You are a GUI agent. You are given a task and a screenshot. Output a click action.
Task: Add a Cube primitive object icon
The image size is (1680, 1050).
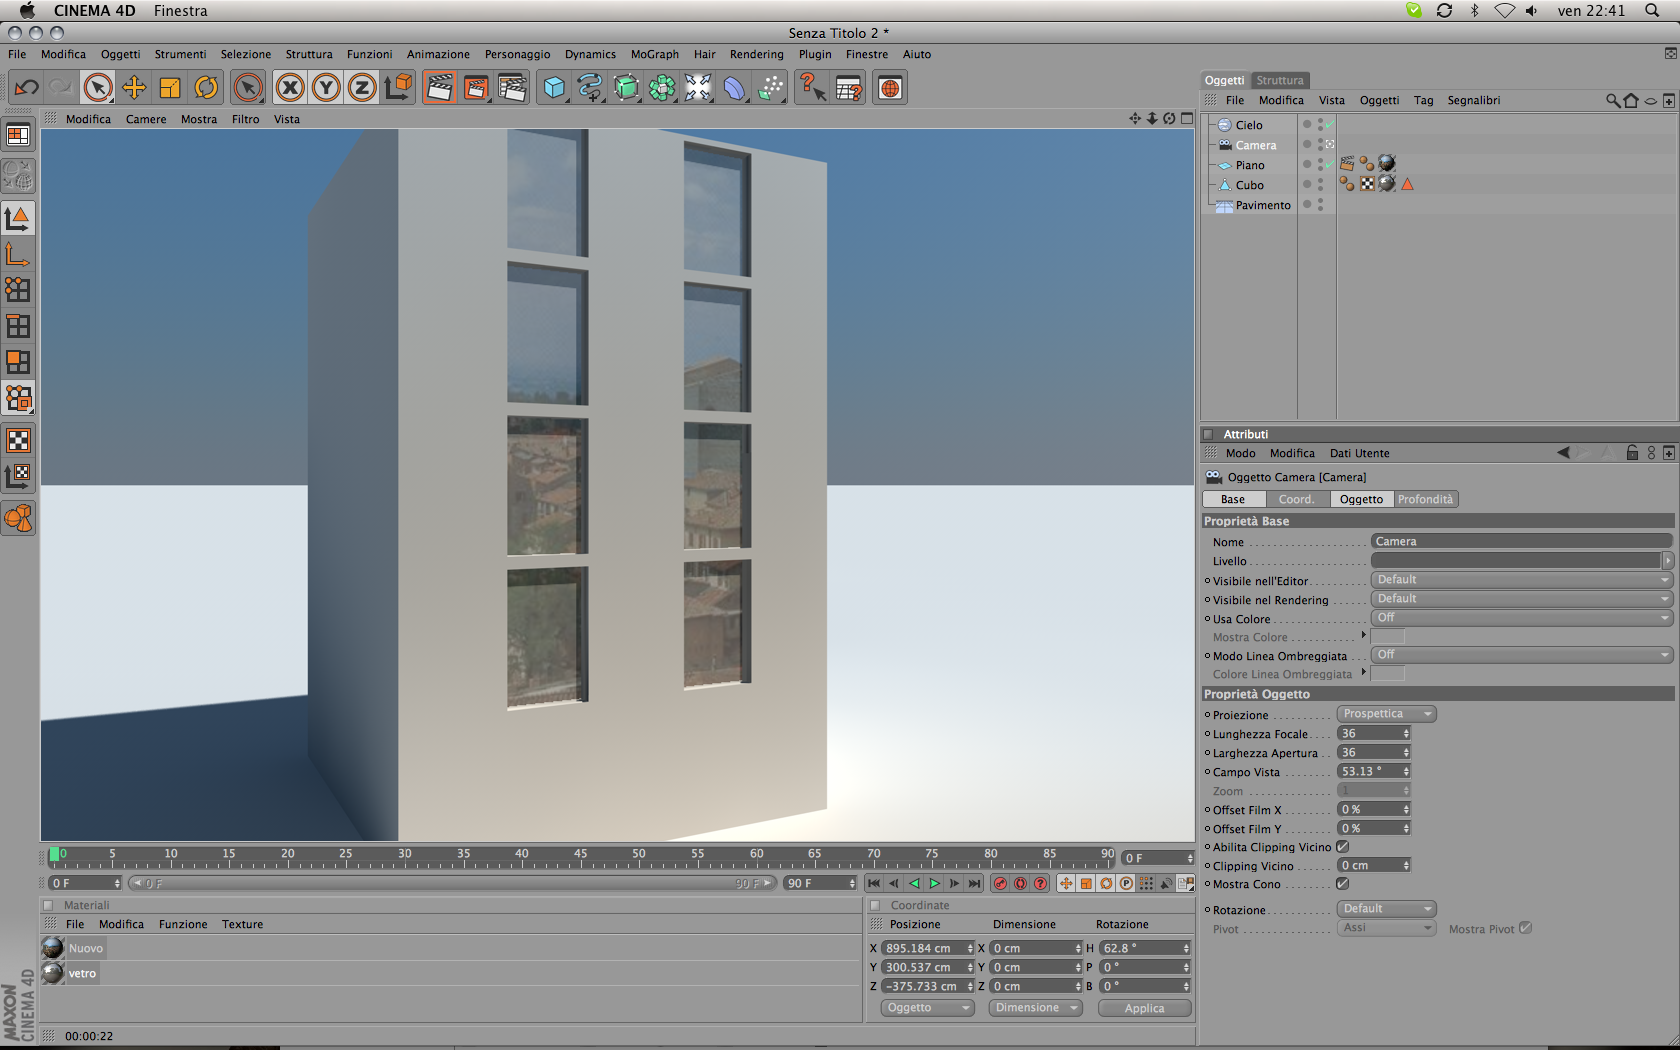(x=554, y=88)
